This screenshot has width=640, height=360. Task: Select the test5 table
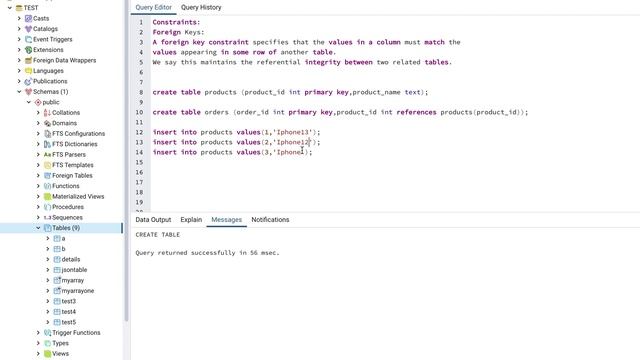pyautogui.click(x=69, y=322)
